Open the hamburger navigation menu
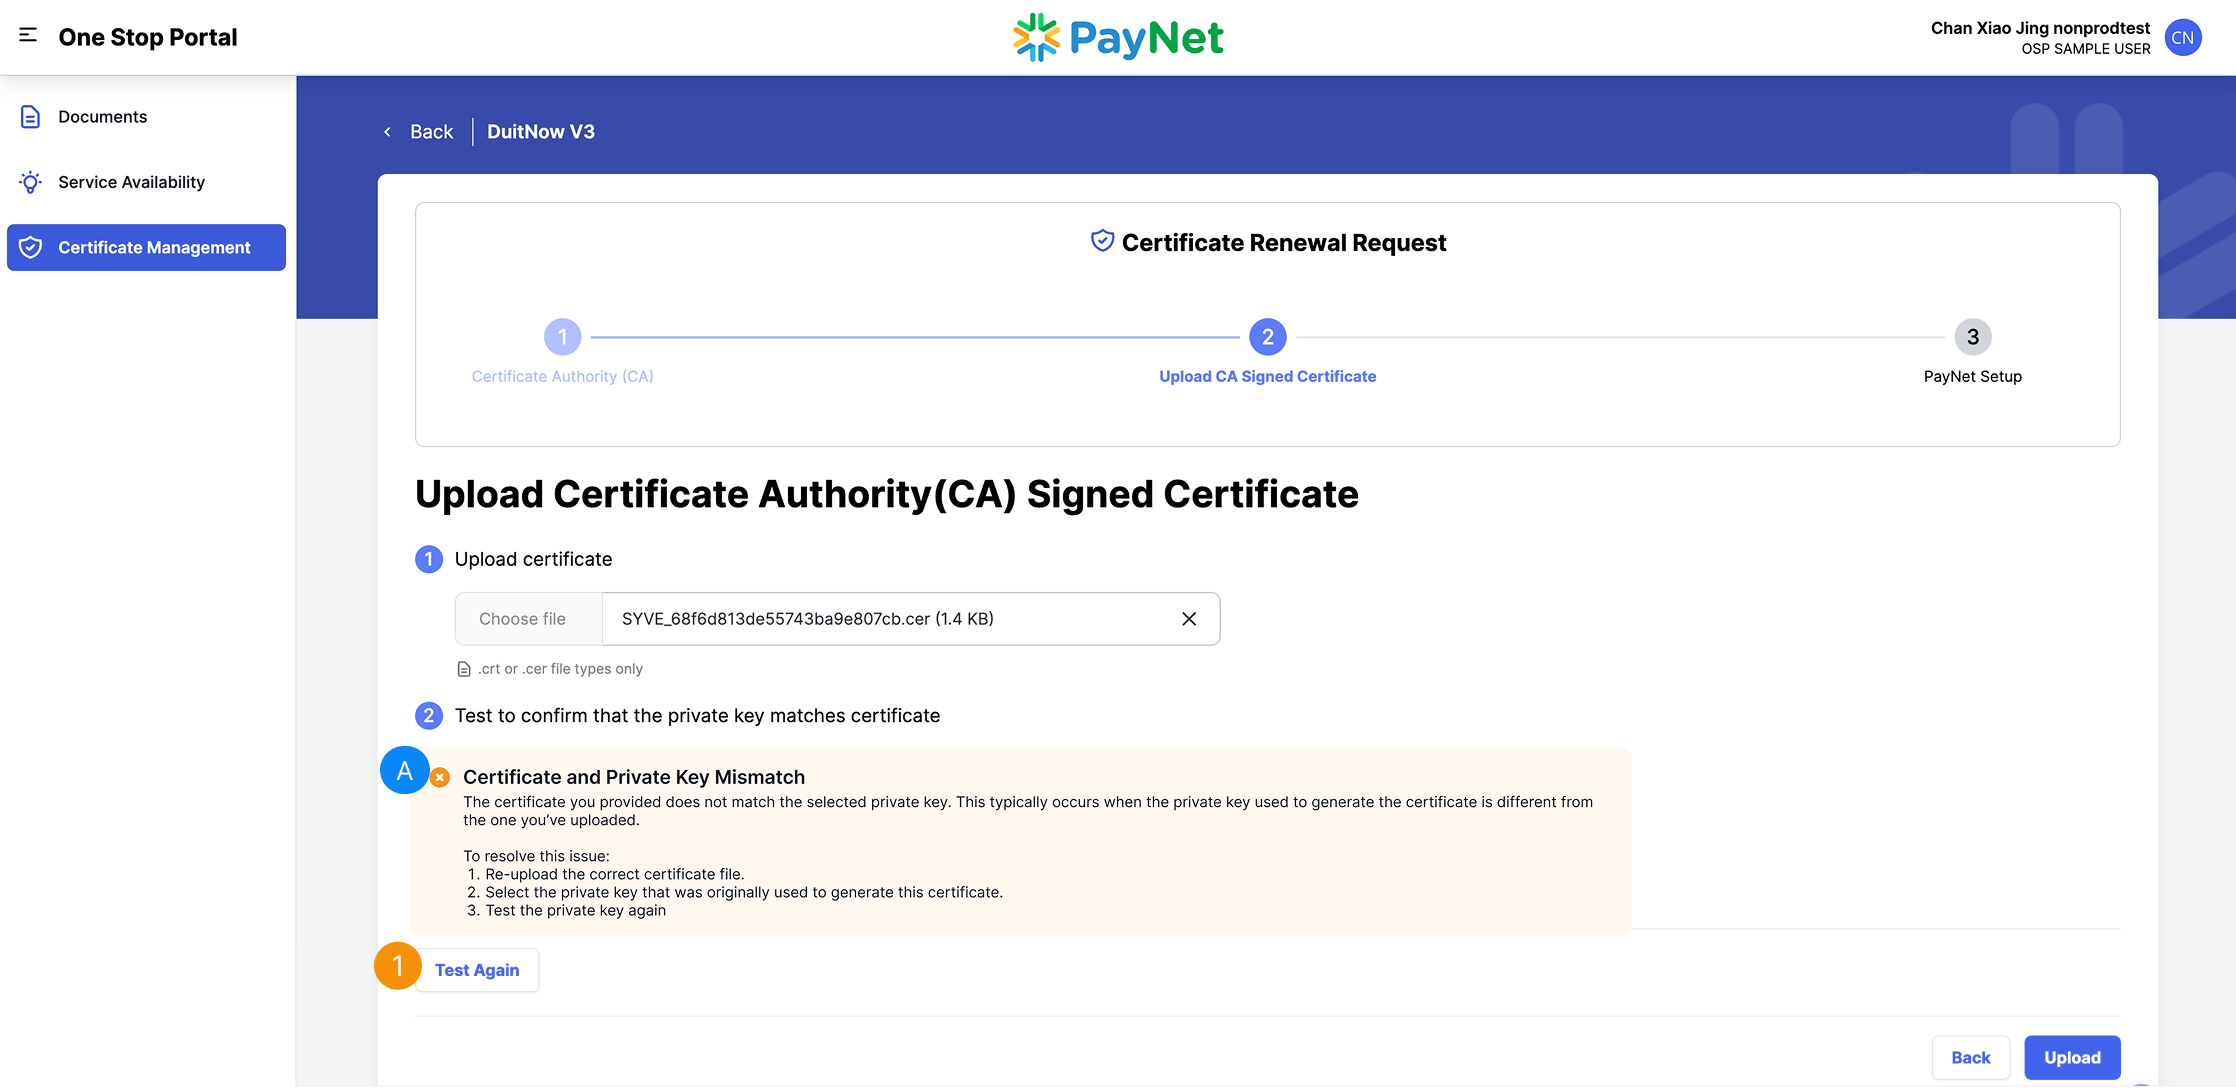 coord(27,36)
